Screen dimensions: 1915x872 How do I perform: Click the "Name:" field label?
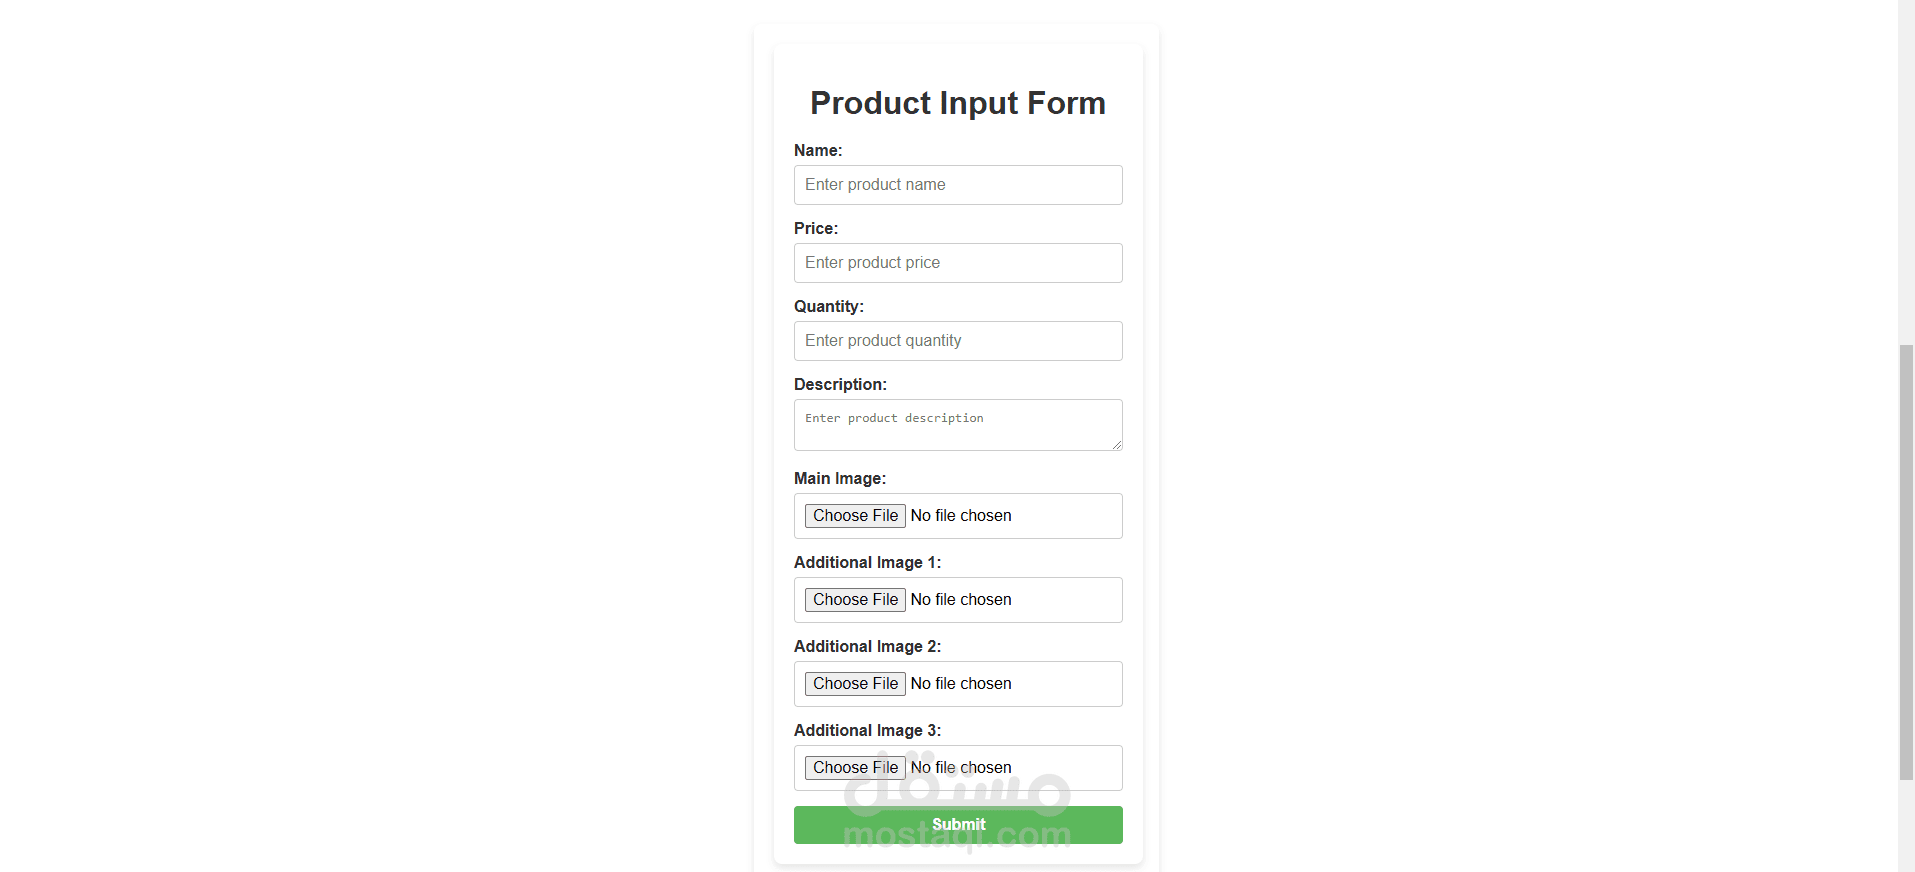[x=818, y=151]
